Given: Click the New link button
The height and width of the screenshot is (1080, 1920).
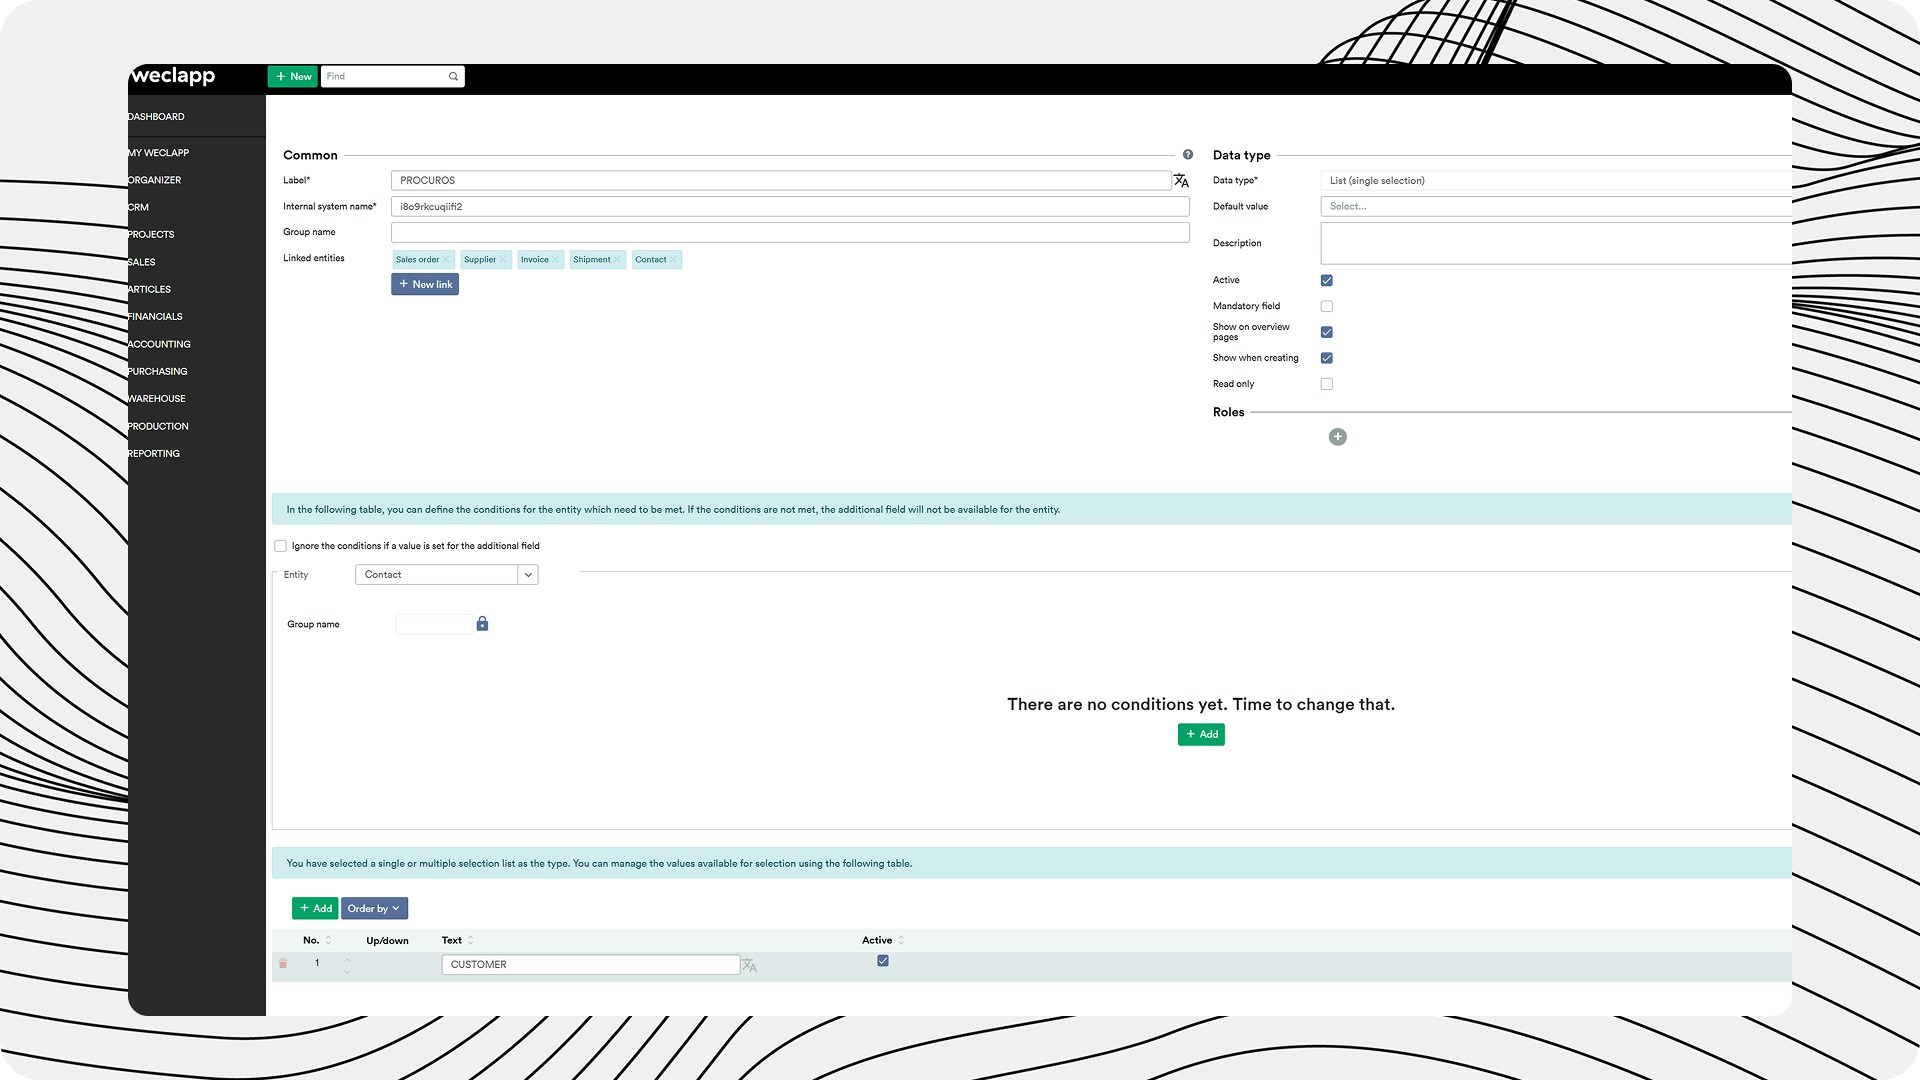Looking at the screenshot, I should click(x=425, y=285).
